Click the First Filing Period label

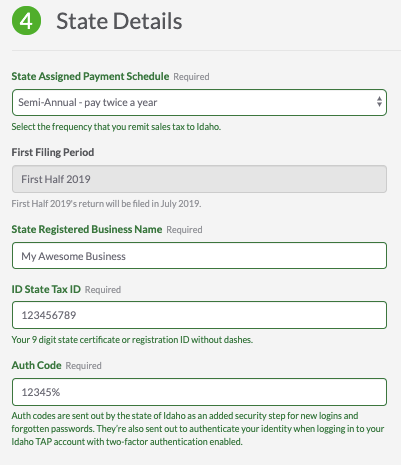53,152
